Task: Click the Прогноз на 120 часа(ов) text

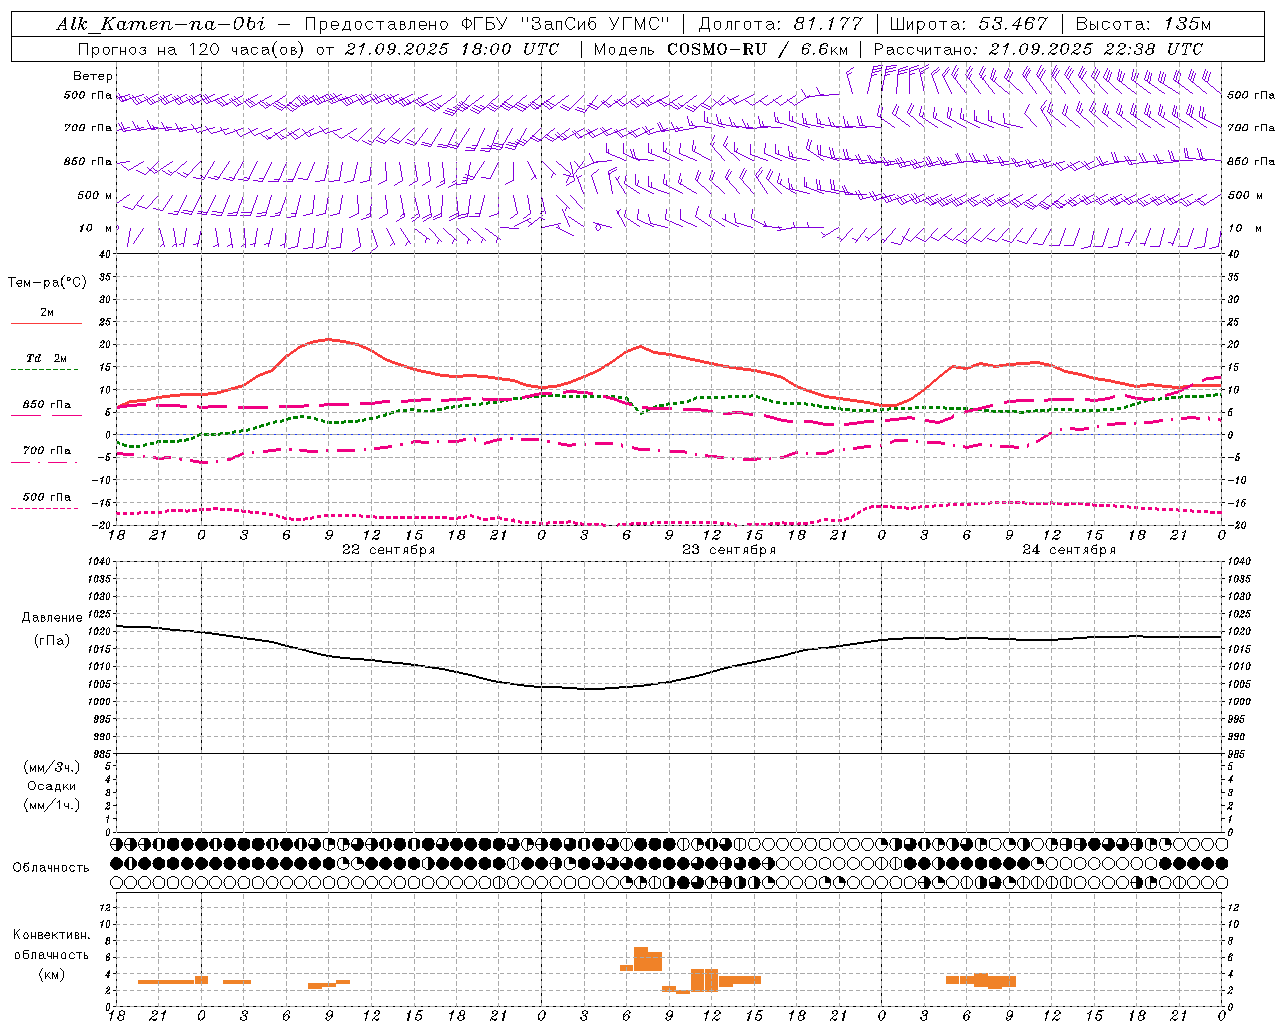Action: click(x=191, y=49)
